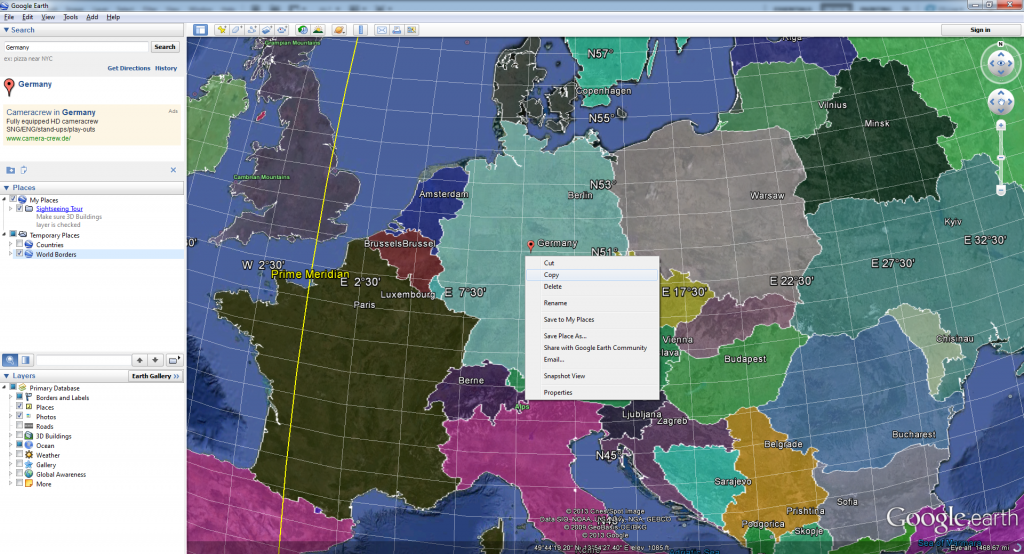Toggle the sidebar panel button
Screen dimensions: 1024x554
200,30
